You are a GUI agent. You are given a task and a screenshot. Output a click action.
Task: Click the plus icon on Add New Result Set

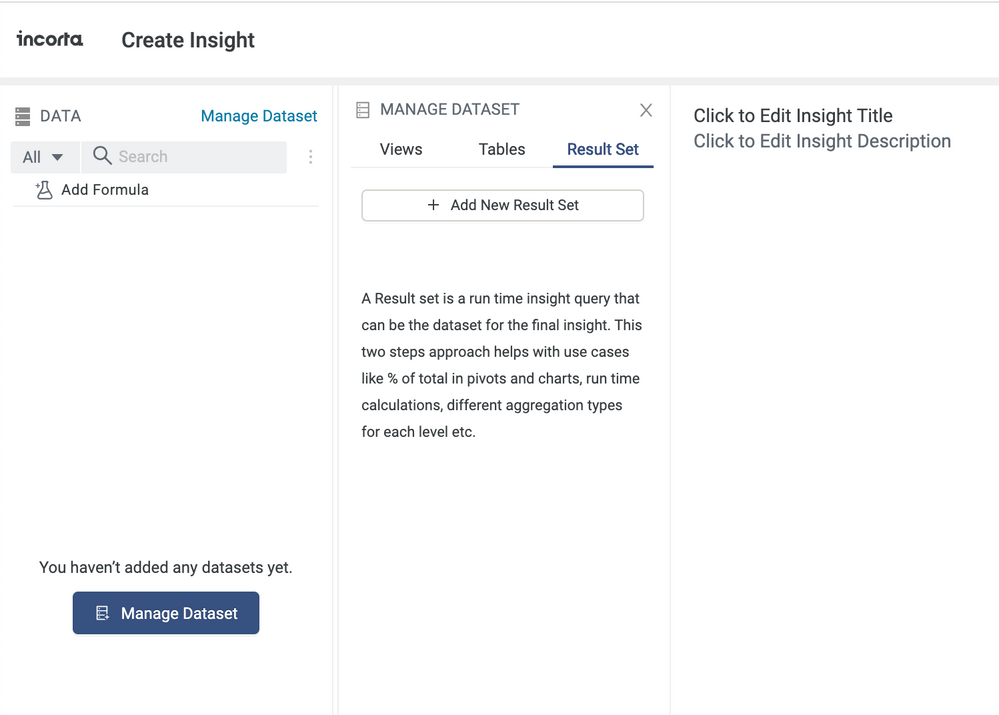click(433, 205)
